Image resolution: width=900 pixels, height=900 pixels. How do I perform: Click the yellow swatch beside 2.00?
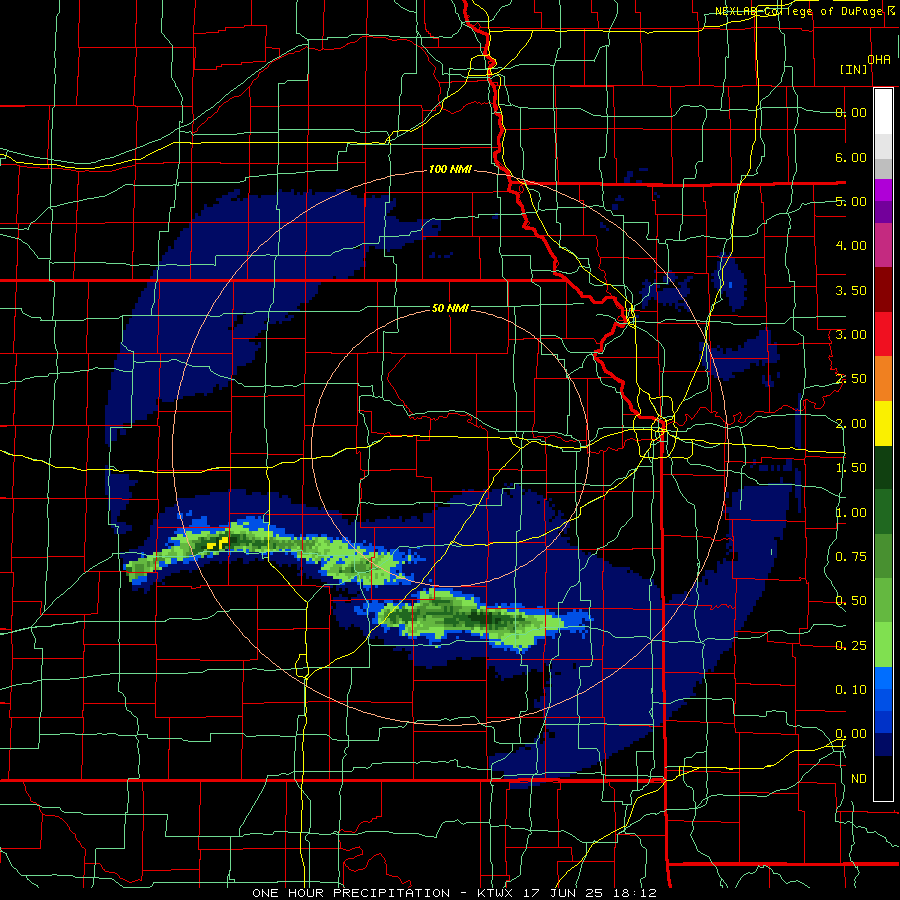pos(883,423)
